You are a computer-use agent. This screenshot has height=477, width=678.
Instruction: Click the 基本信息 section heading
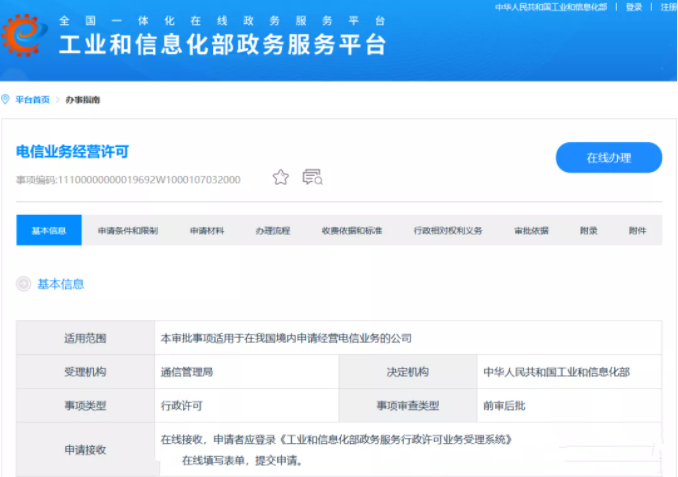pyautogui.click(x=61, y=284)
